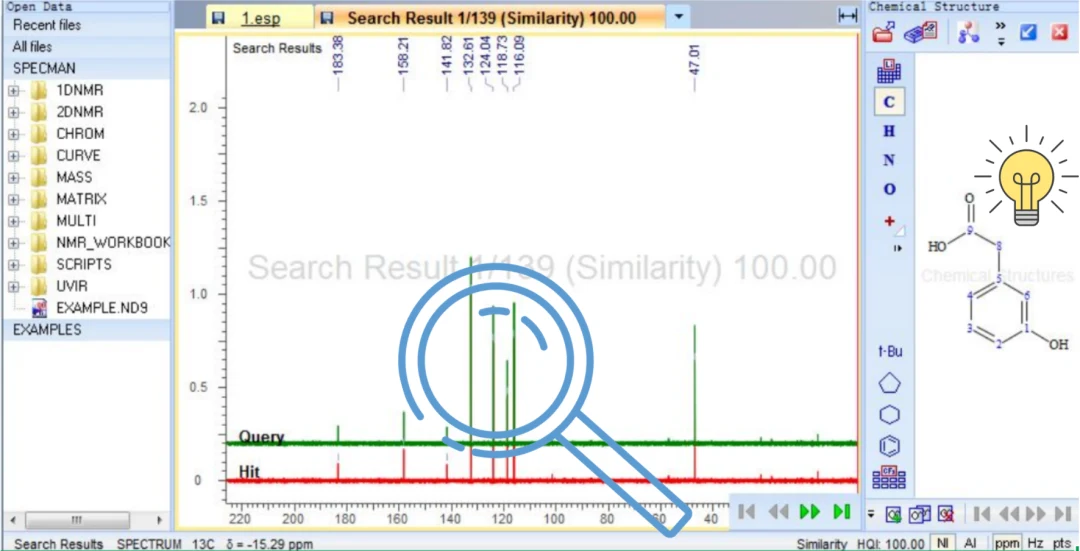Screen dimensions: 1080x551
Task: Switch axis units to Hz
Action: [1033, 543]
